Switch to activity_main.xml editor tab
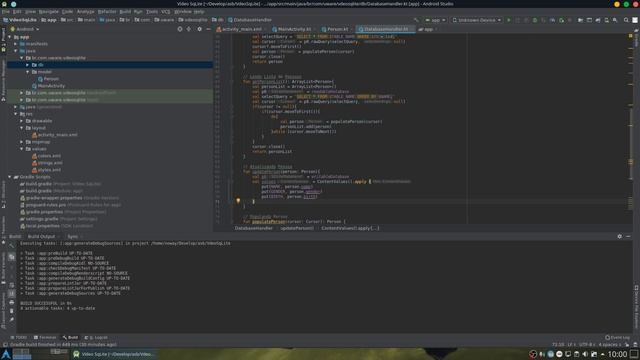 coord(242,29)
